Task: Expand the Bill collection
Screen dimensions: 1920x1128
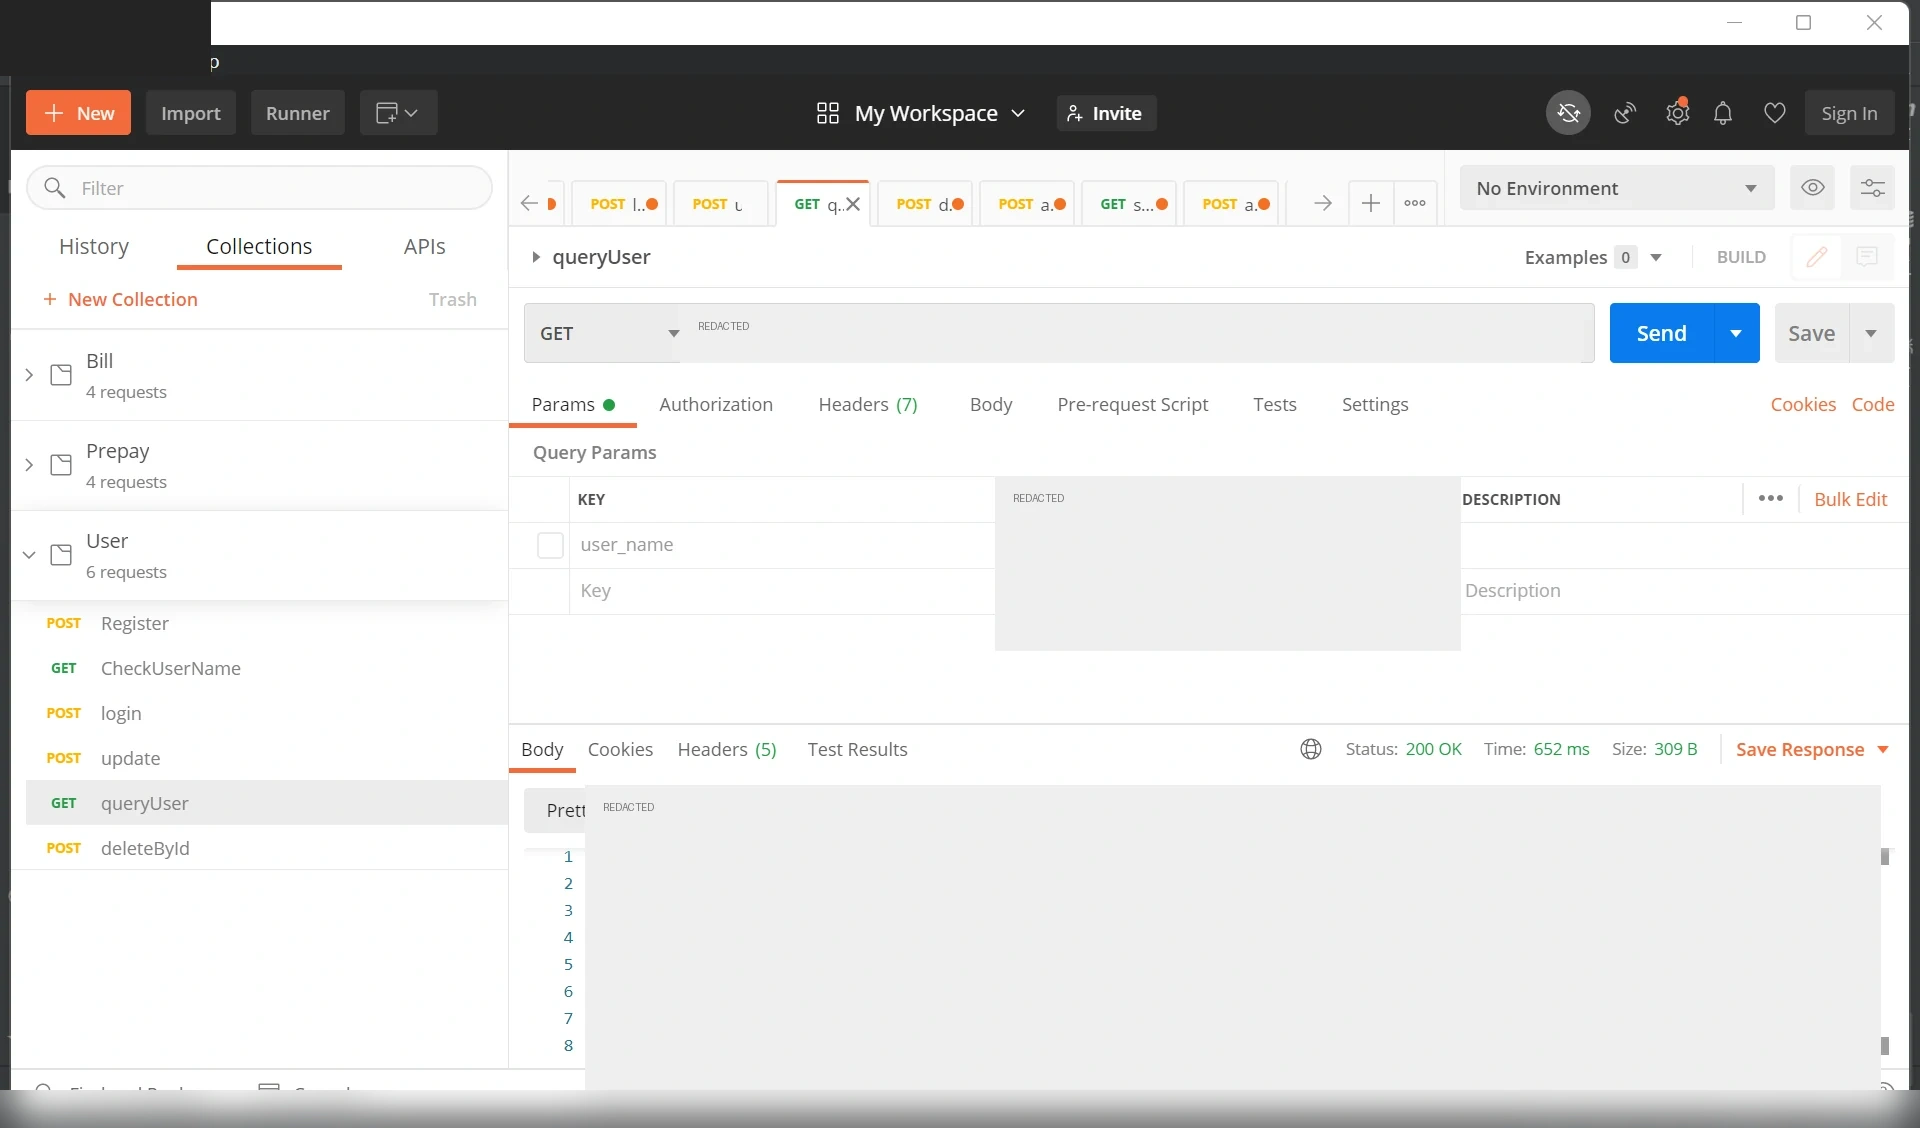Action: 29,375
